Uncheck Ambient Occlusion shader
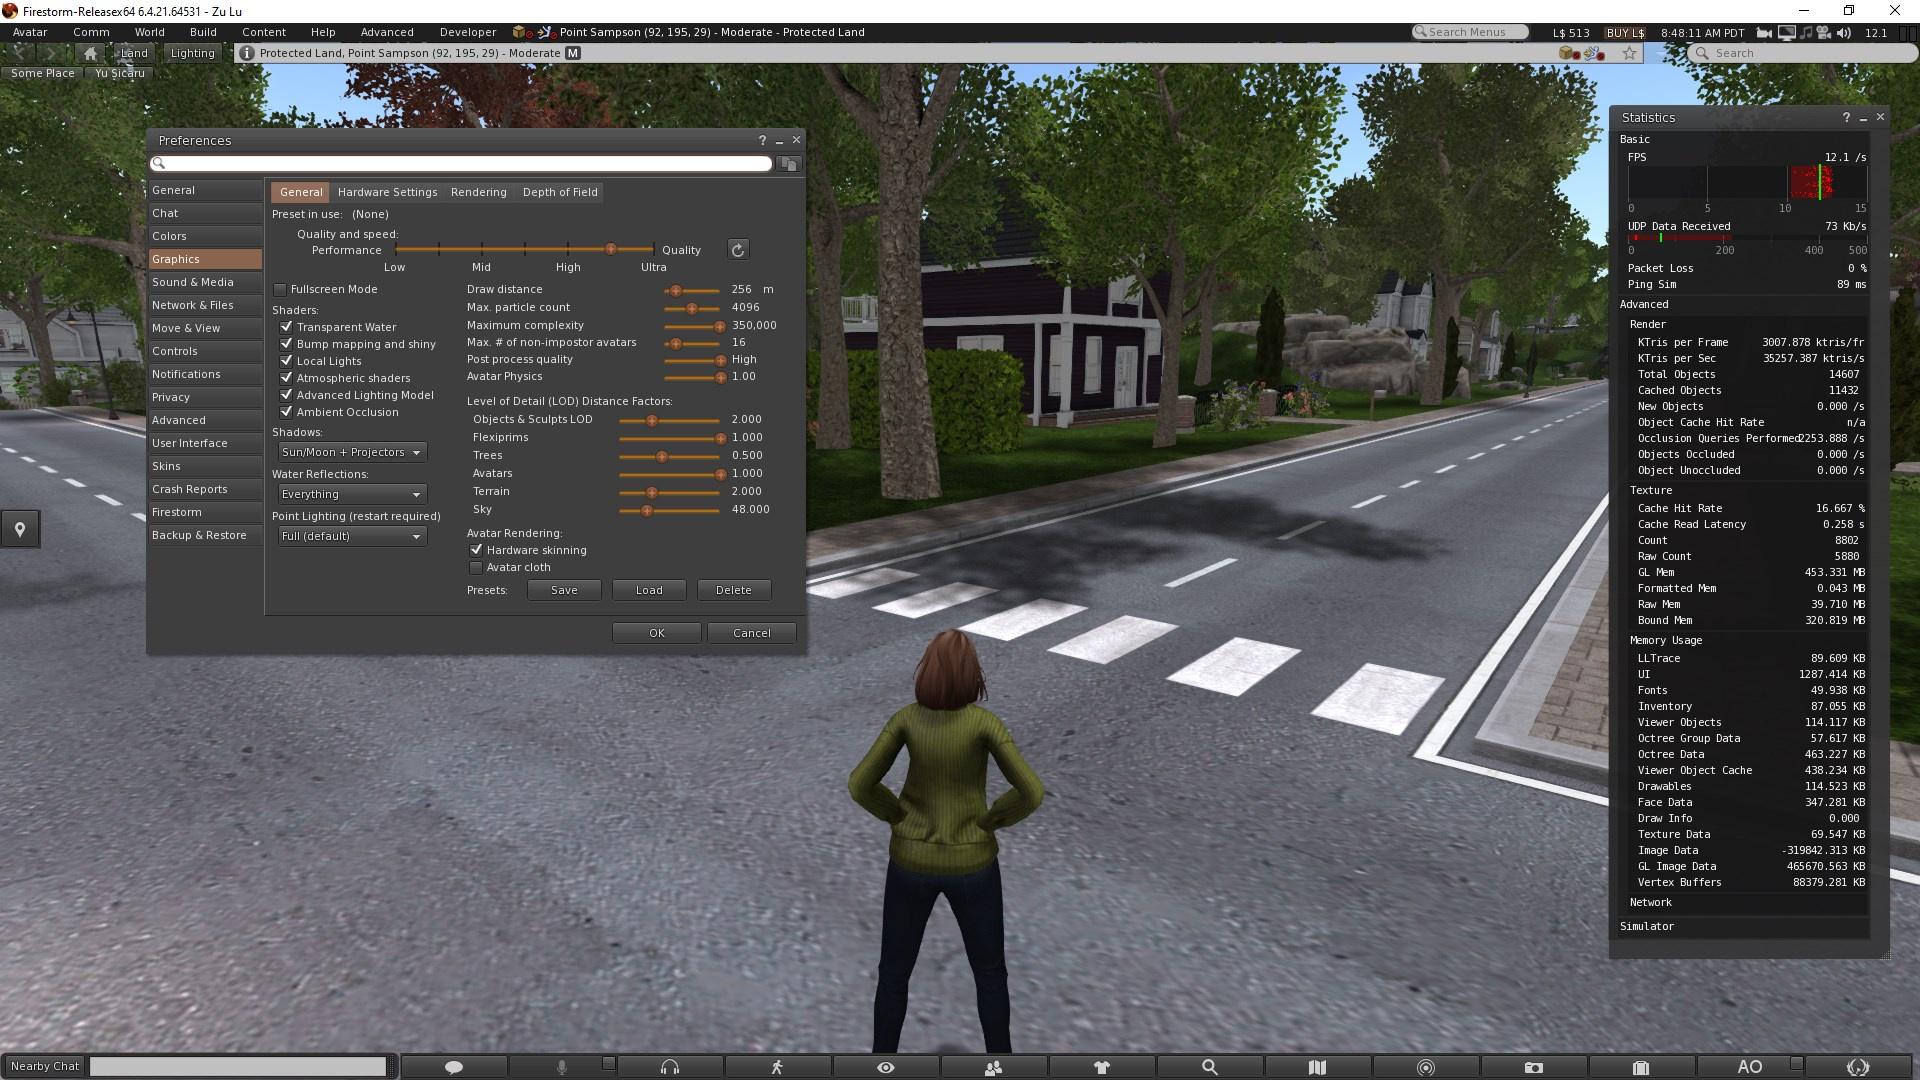The width and height of the screenshot is (1920, 1080). click(286, 412)
